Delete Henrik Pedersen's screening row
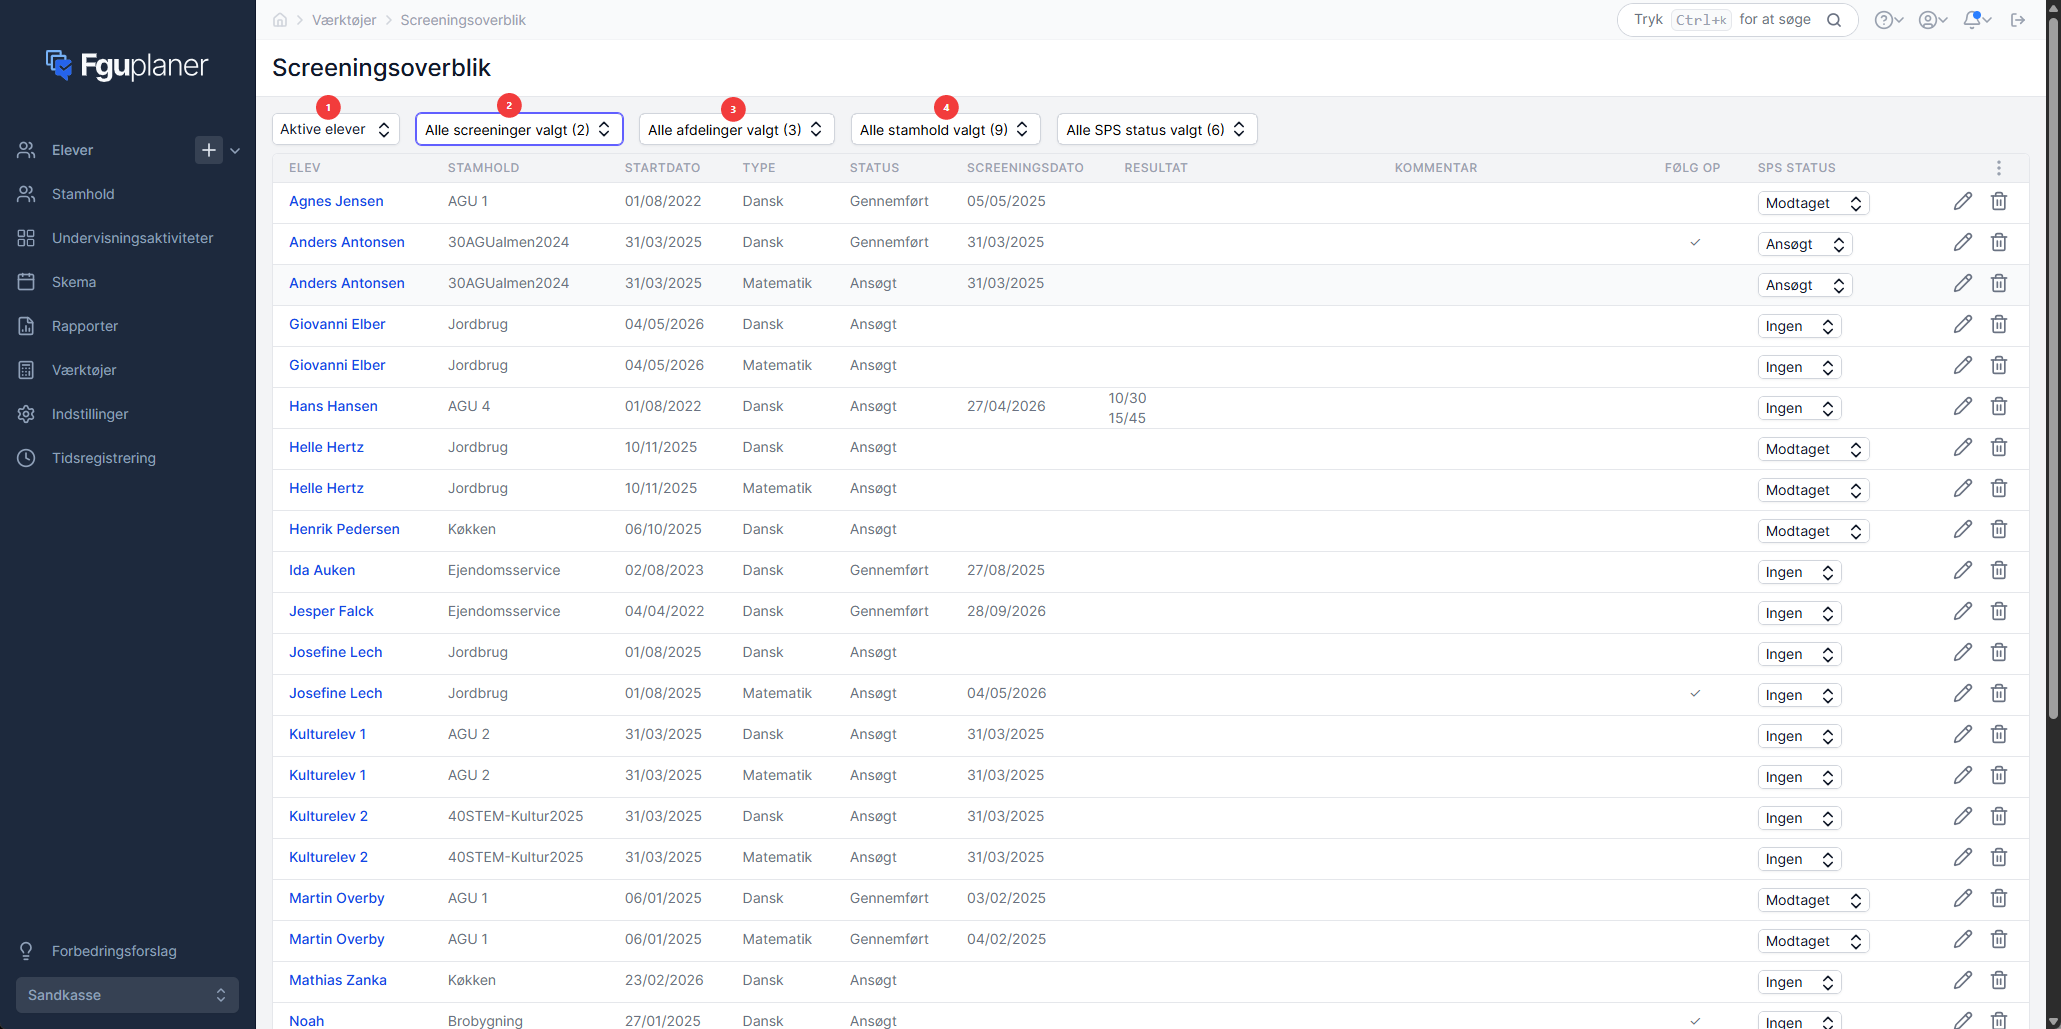This screenshot has width=2061, height=1029. tap(1999, 529)
